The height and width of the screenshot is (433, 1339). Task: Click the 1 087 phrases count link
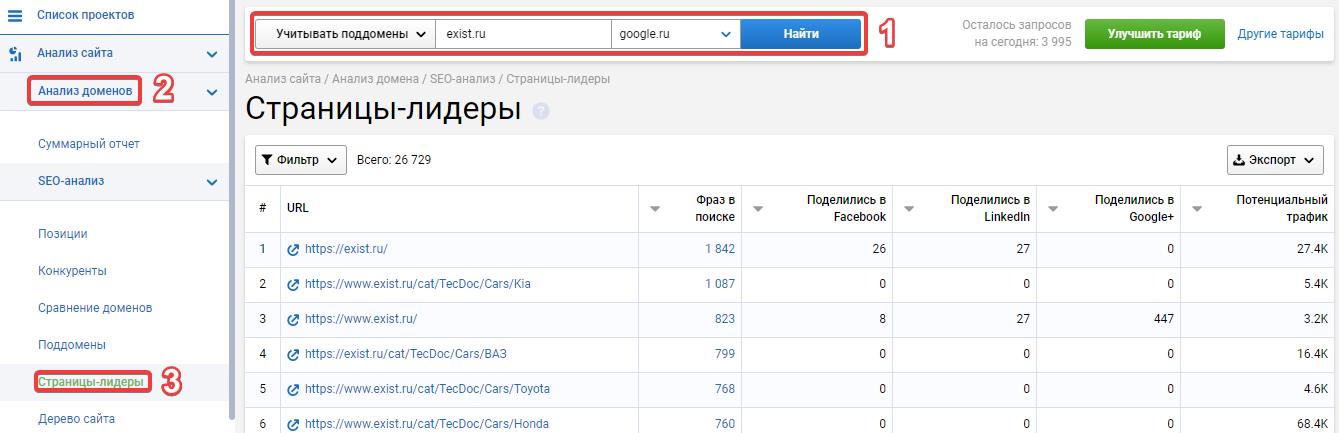719,284
